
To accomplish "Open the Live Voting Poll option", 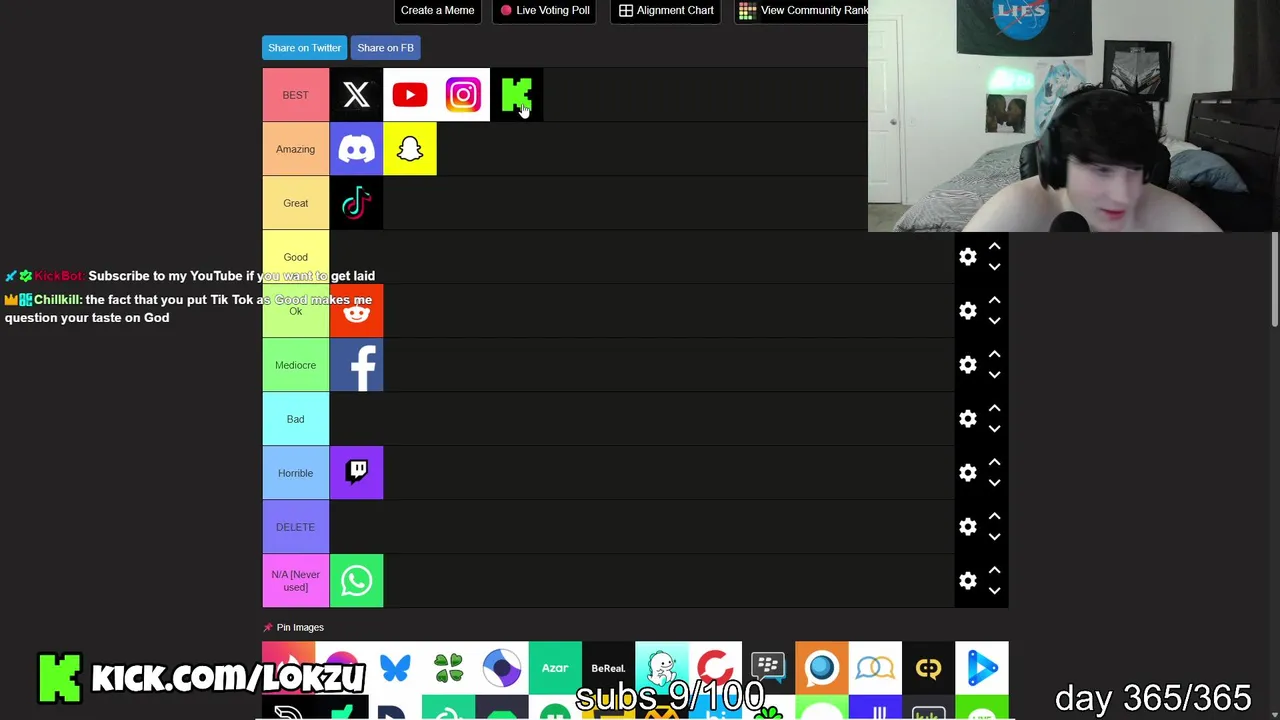I will coord(545,10).
